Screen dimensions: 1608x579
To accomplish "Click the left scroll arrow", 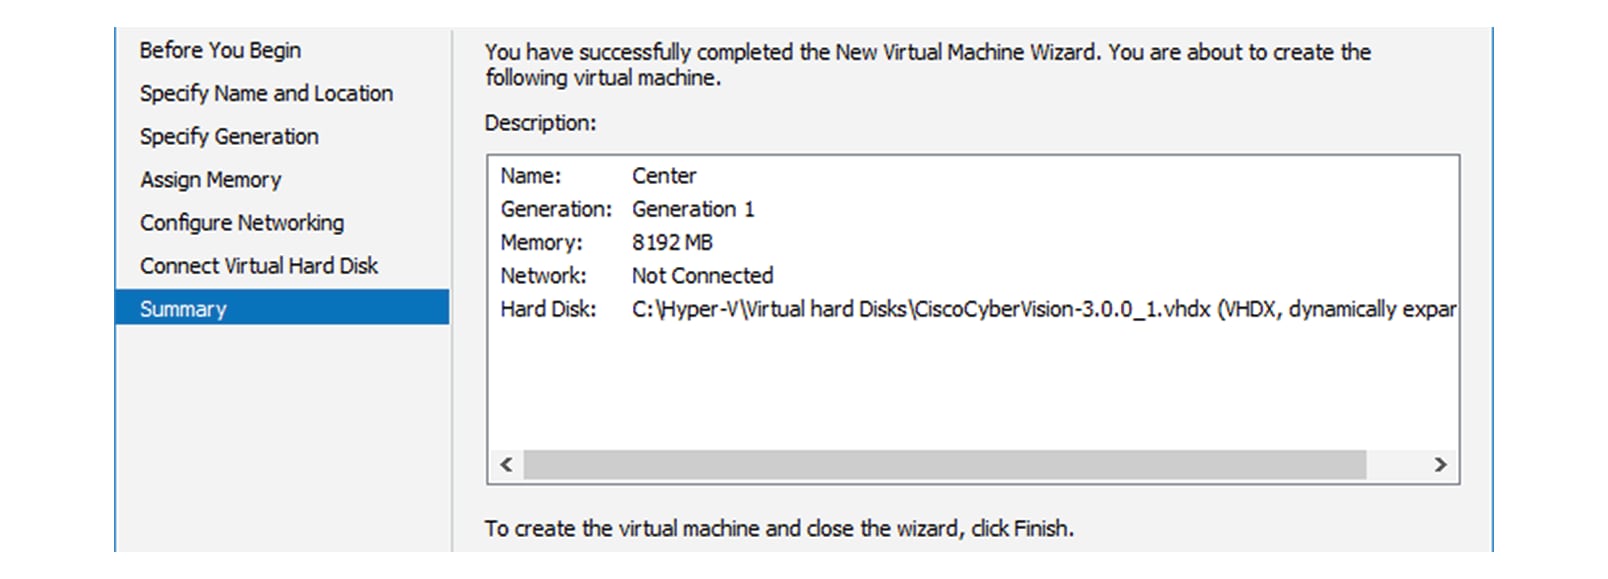I will point(506,464).
